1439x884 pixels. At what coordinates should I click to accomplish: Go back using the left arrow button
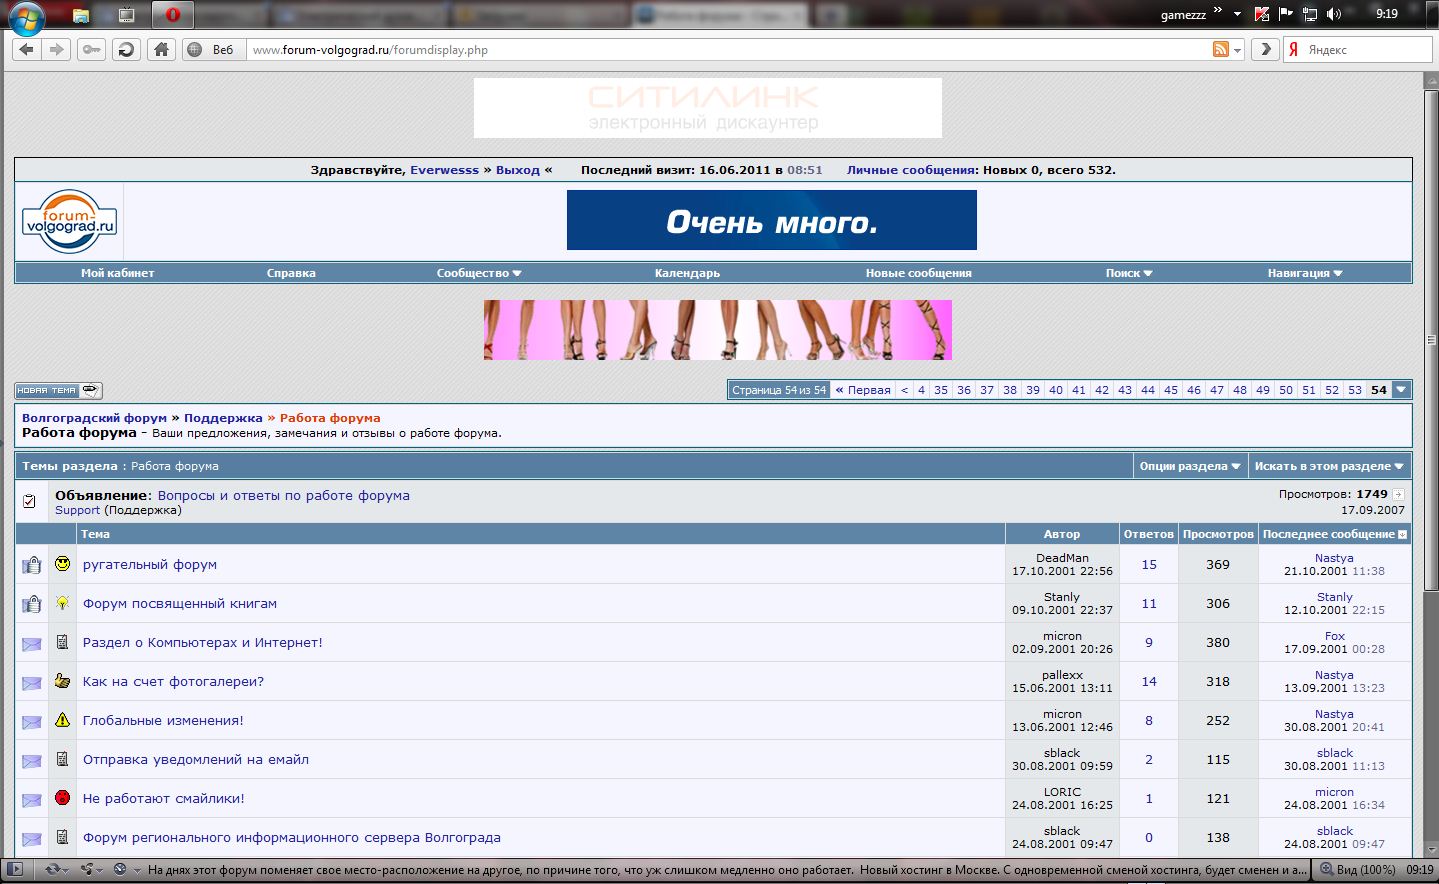point(27,50)
